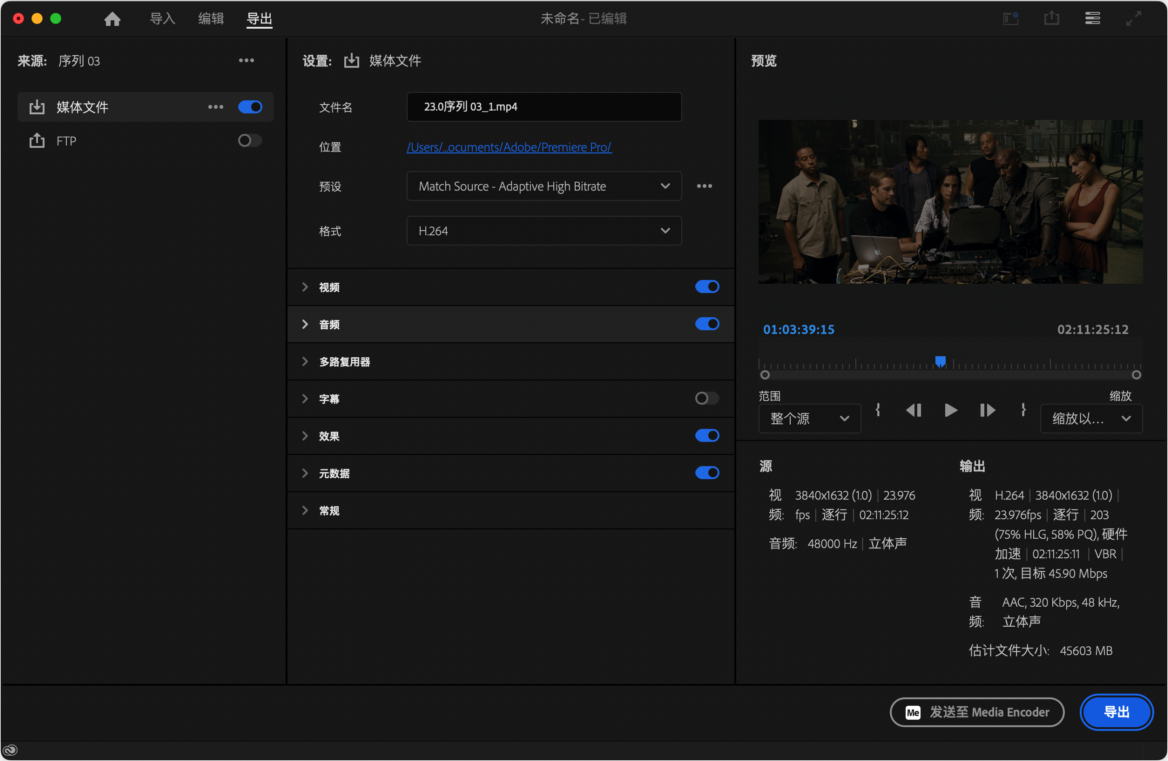Click 发送至 Media Encoder button
Viewport: 1168px width, 761px height.
tap(977, 712)
